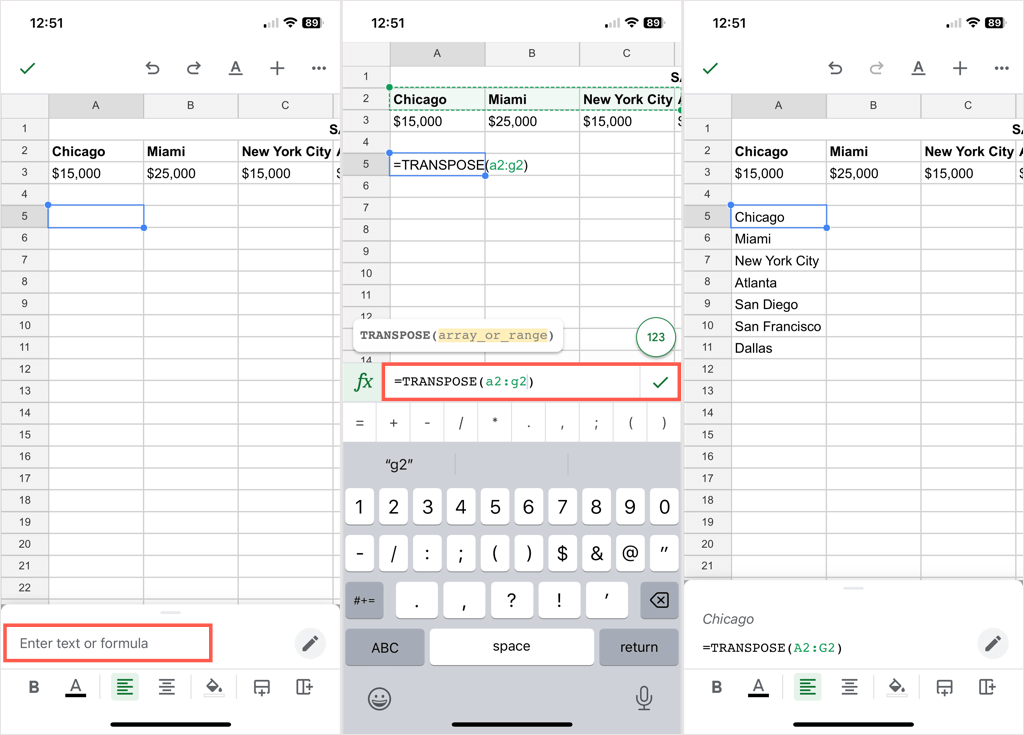1024x735 pixels.
Task: Confirm formula with checkmark beside the fx bar
Action: [x=660, y=383]
